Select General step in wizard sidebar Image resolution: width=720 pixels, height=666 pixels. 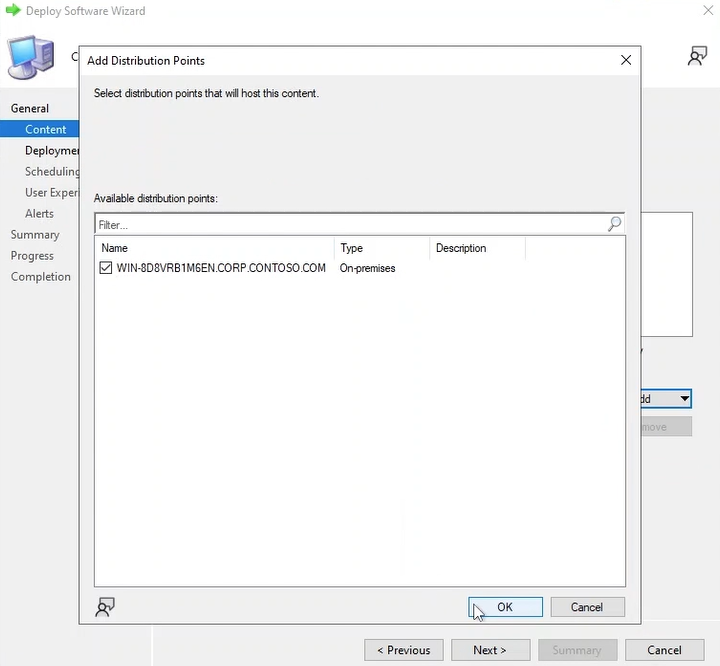coord(30,108)
